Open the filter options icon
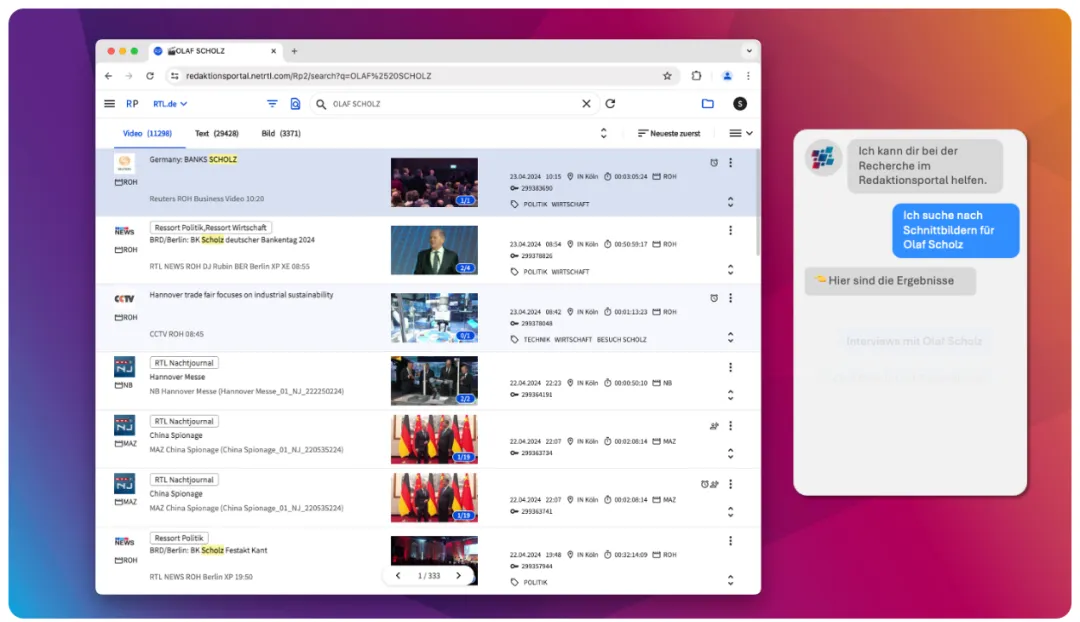 tap(272, 104)
